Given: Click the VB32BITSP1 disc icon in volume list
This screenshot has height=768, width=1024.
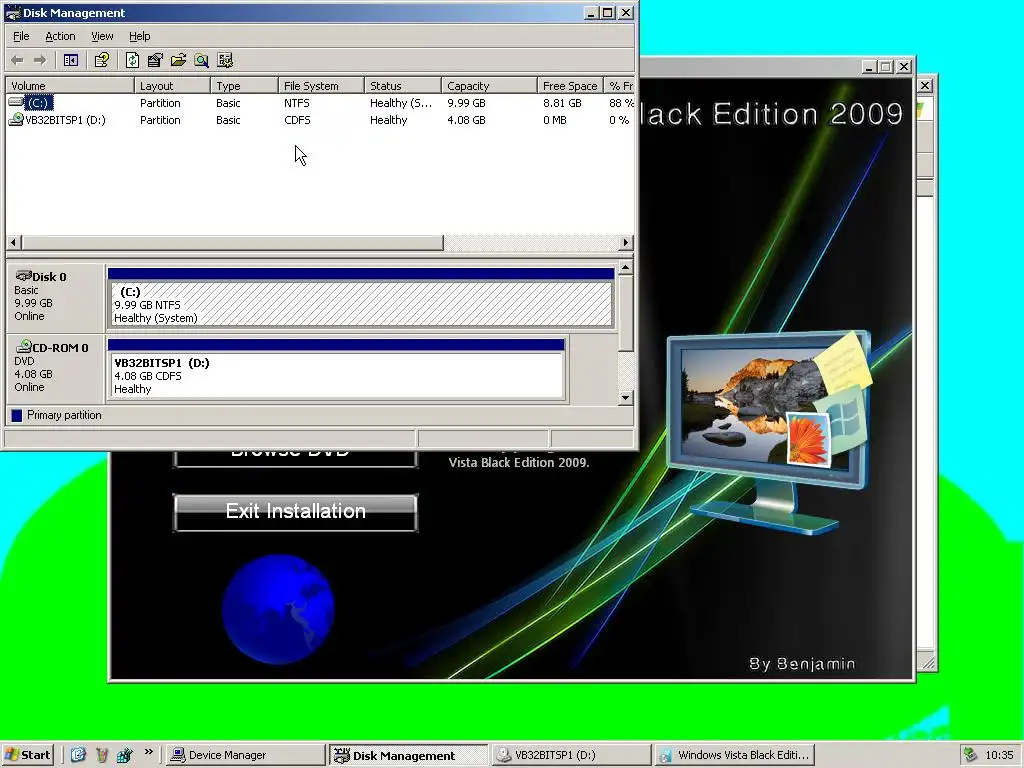Looking at the screenshot, I should [16, 120].
